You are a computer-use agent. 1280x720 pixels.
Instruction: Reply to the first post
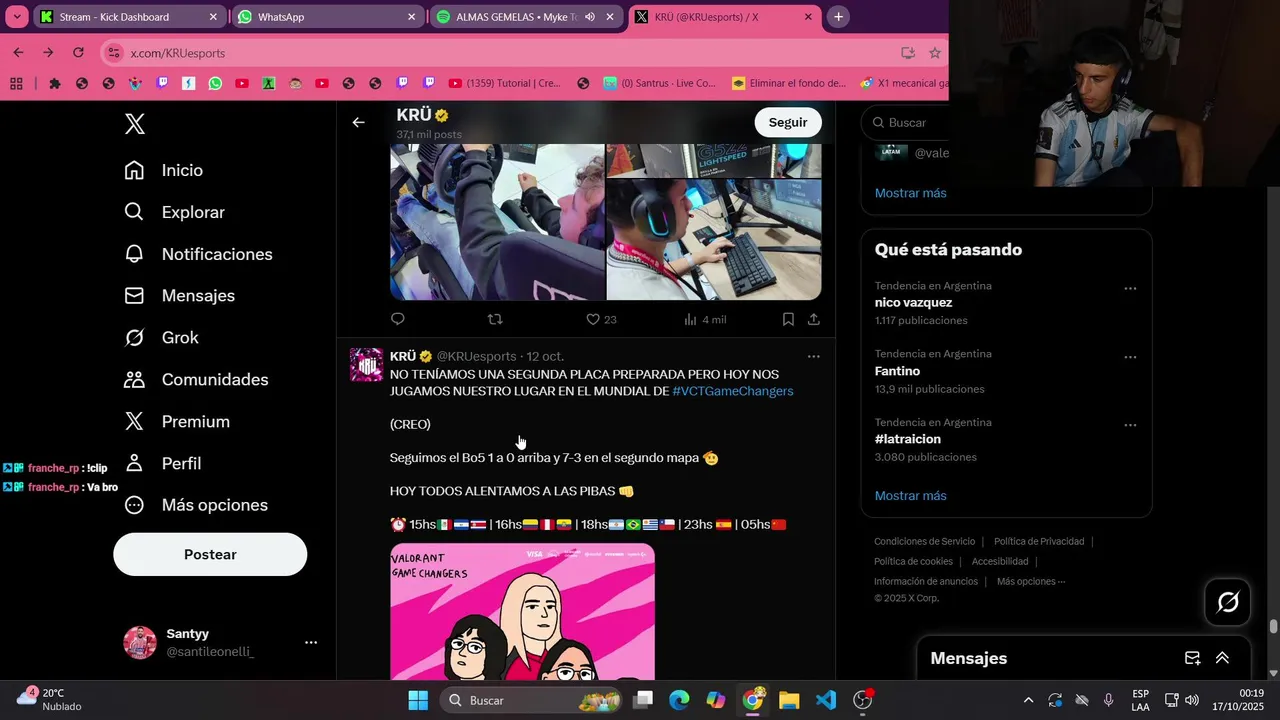[397, 319]
